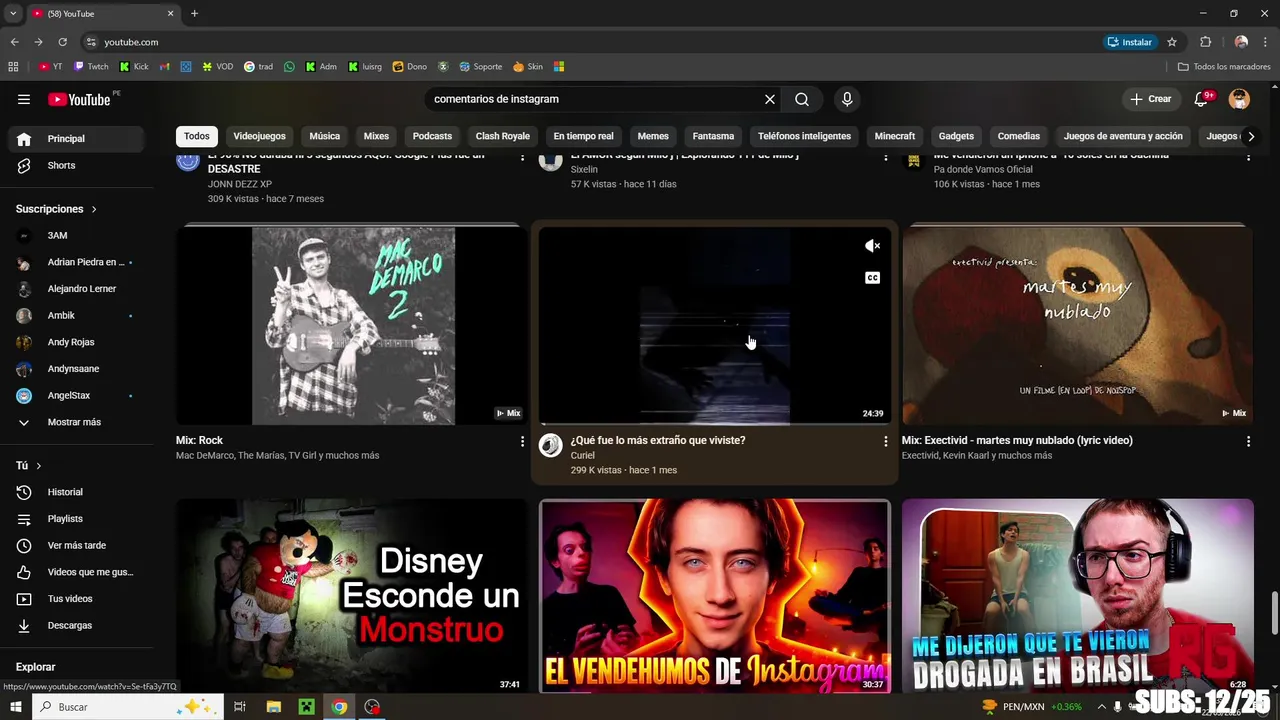This screenshot has width=1280, height=720.
Task: Open the YouTube hamburger guide menu
Action: point(24,99)
